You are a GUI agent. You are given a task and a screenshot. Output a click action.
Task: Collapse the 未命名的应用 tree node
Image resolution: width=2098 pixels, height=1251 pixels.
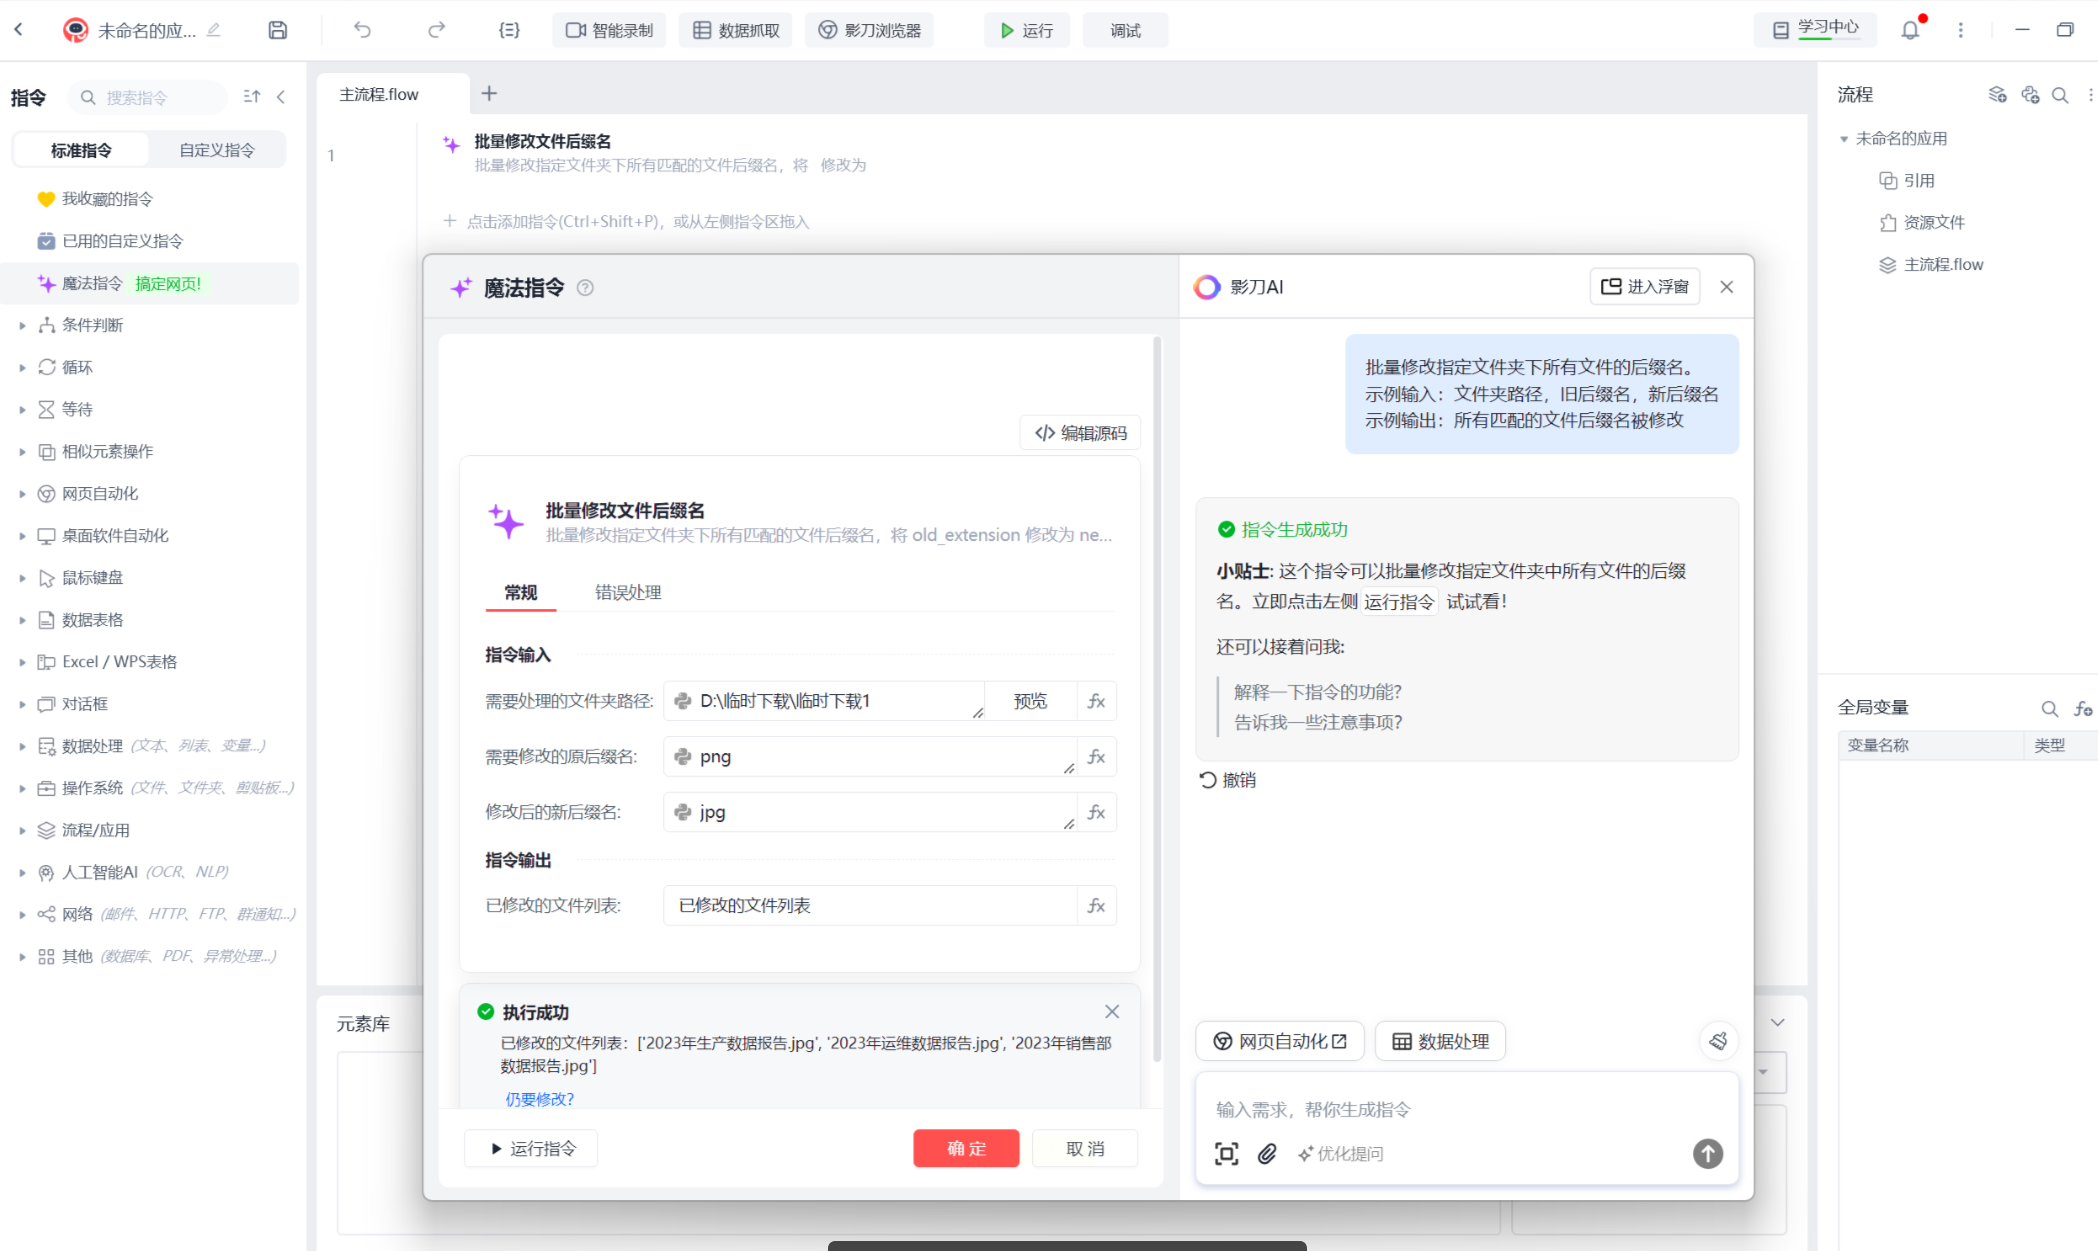[x=1844, y=139]
